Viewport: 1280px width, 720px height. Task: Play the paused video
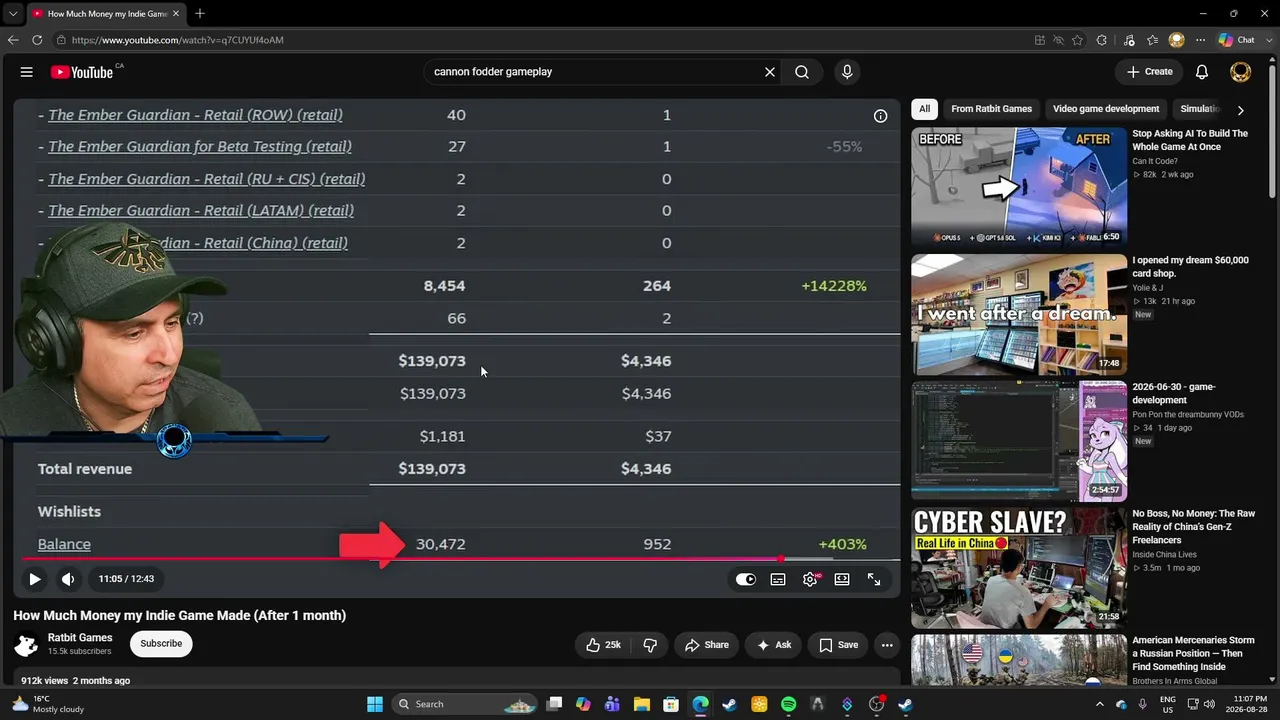pos(34,579)
